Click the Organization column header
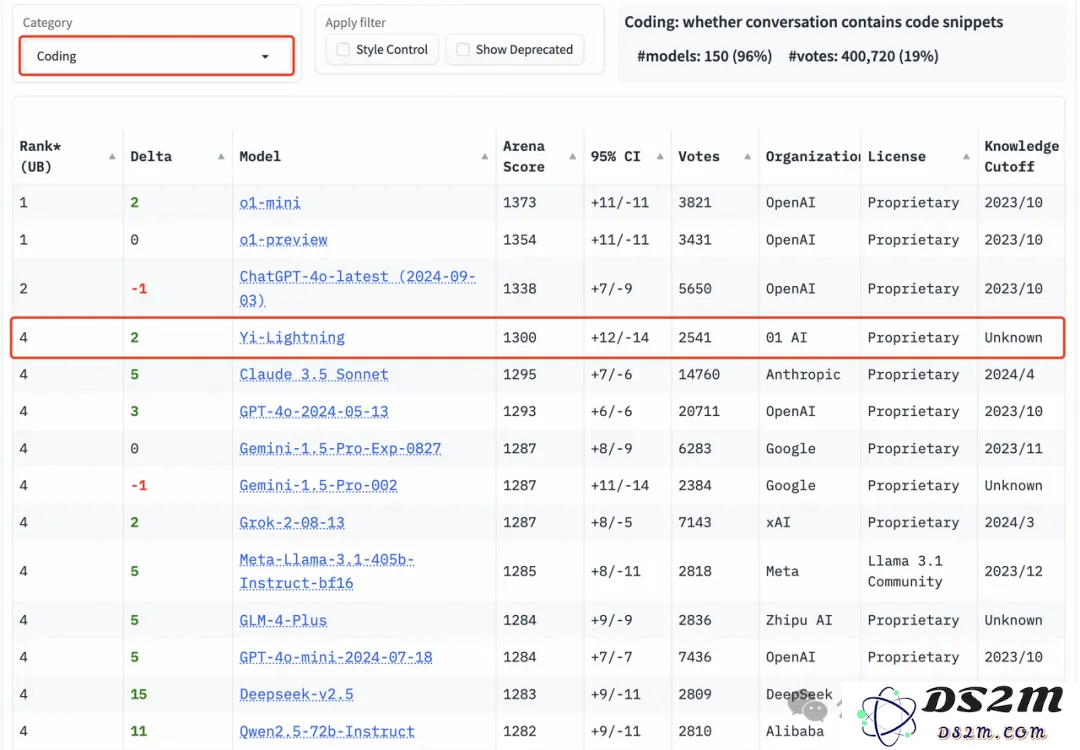 click(x=813, y=156)
